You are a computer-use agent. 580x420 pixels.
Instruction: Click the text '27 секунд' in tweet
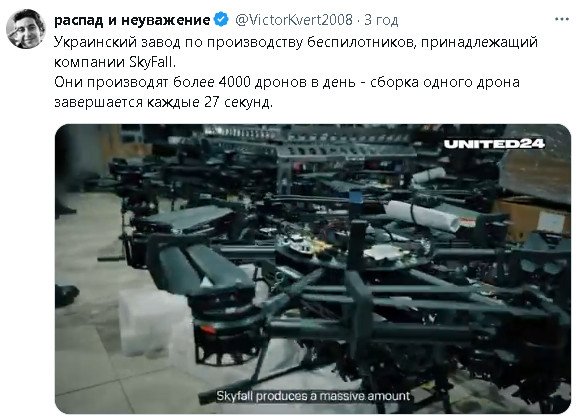pos(238,102)
